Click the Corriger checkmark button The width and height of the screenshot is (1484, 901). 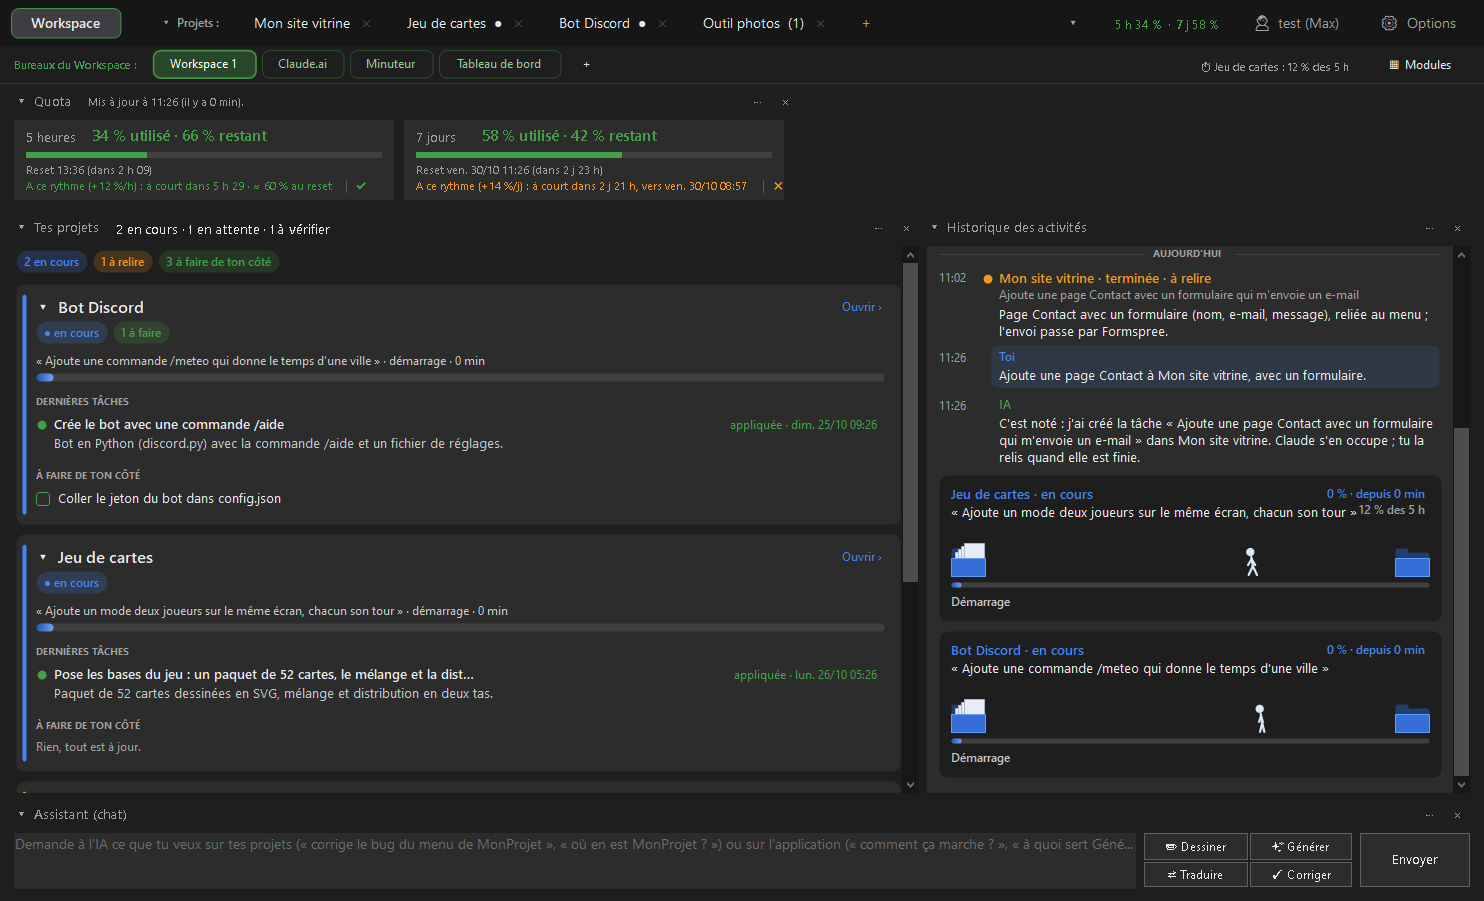1301,875
